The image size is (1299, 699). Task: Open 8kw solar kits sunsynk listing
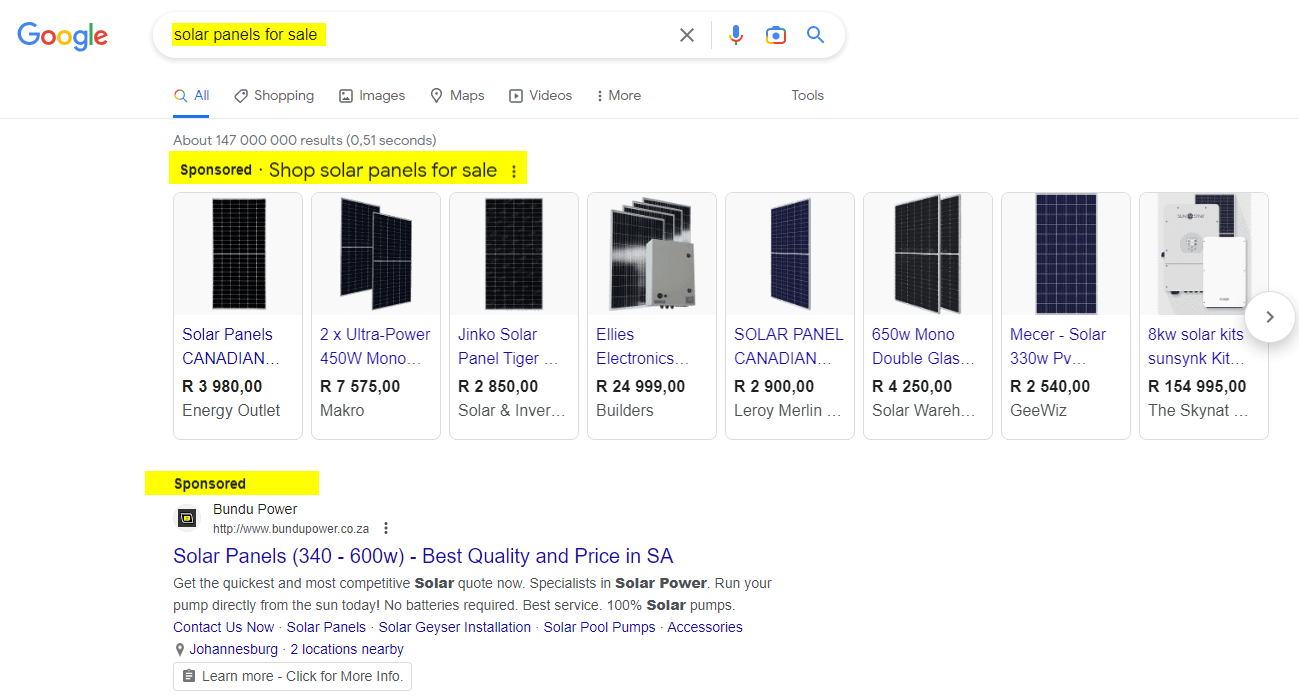coord(1197,346)
